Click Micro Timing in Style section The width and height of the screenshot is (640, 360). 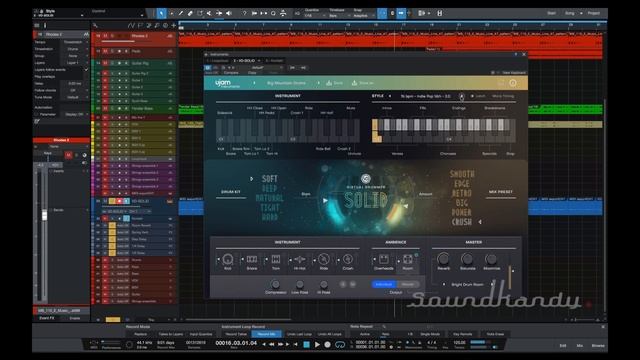click(503, 96)
